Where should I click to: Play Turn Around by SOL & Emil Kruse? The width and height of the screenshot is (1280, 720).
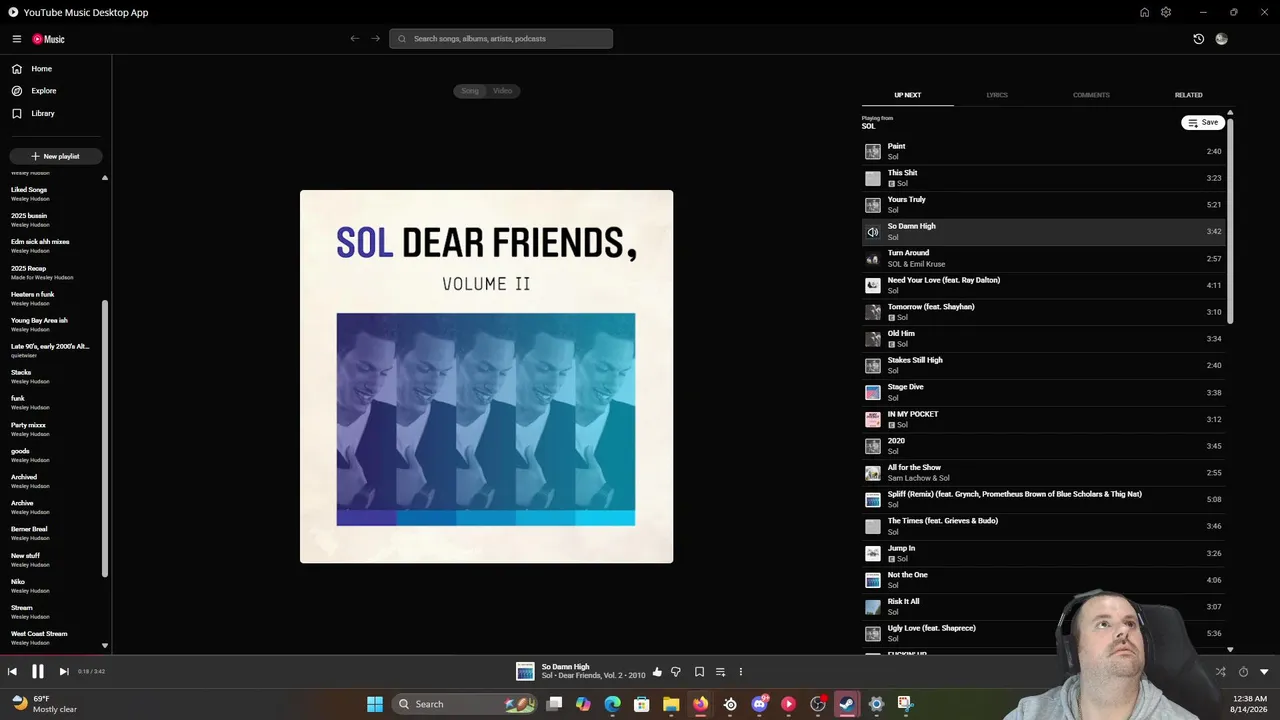[1043, 258]
